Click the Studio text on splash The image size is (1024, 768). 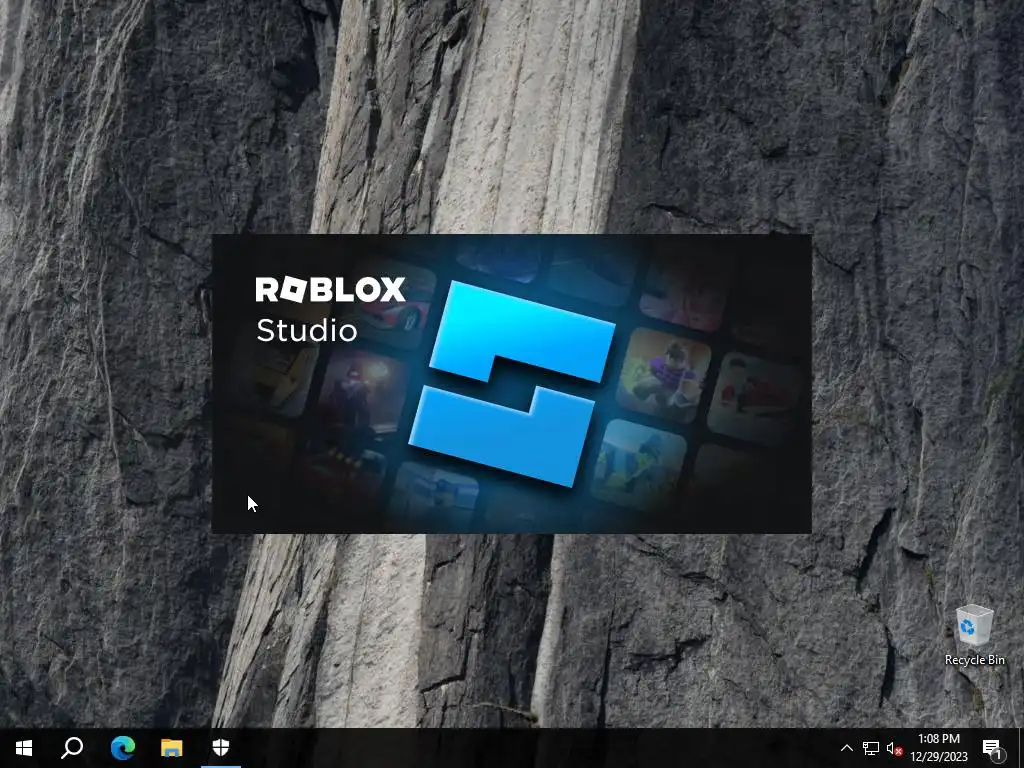coord(307,330)
